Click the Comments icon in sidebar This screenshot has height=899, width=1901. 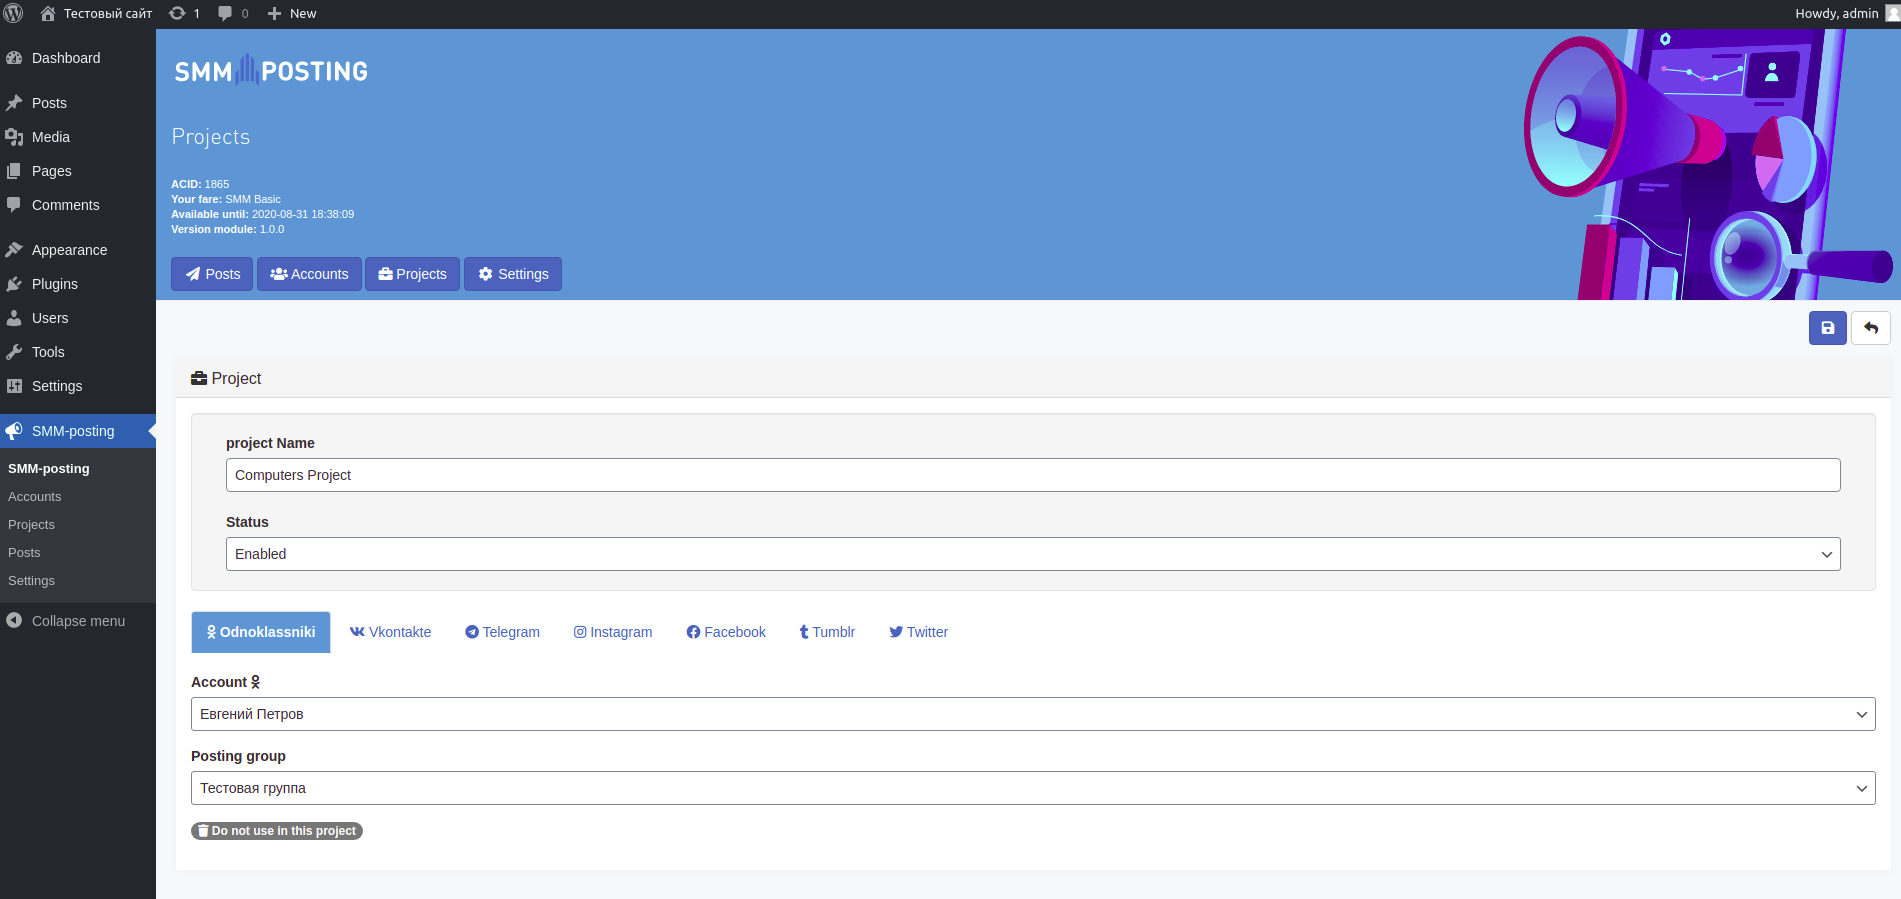[14, 205]
